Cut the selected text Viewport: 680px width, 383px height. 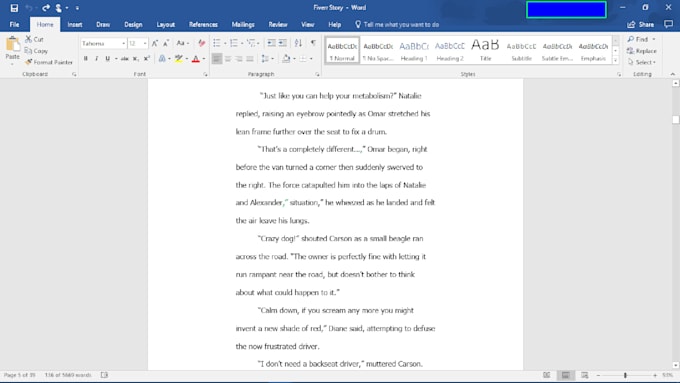[x=34, y=39]
